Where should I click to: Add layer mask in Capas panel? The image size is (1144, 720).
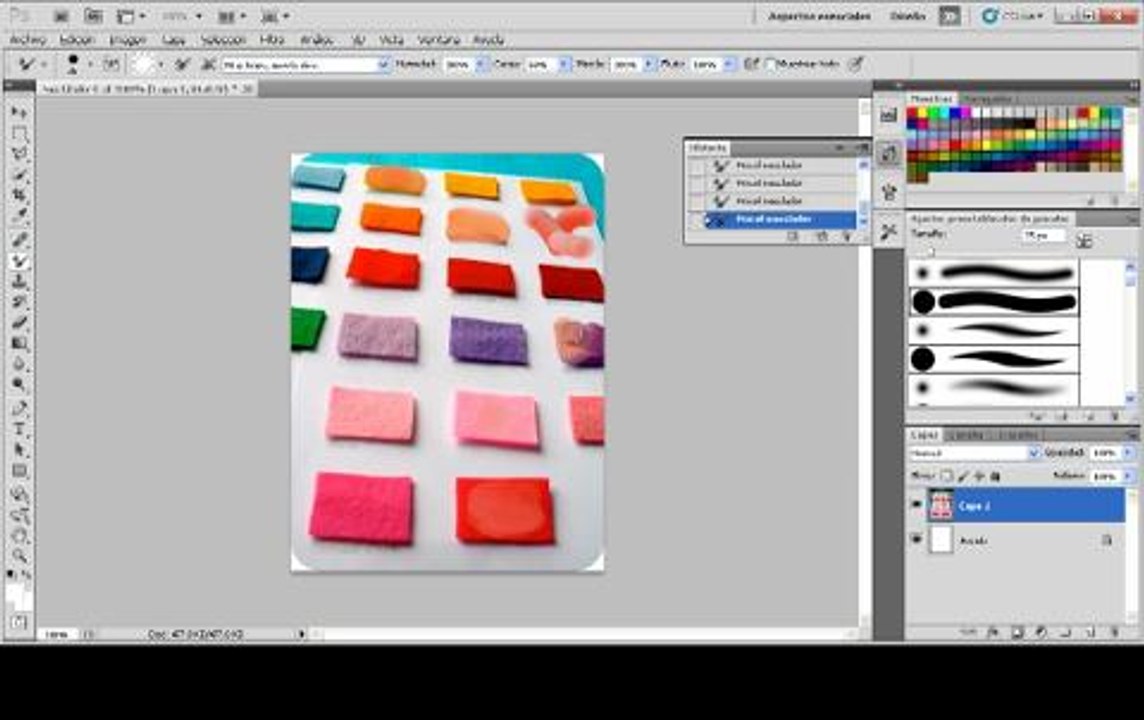click(x=1017, y=632)
